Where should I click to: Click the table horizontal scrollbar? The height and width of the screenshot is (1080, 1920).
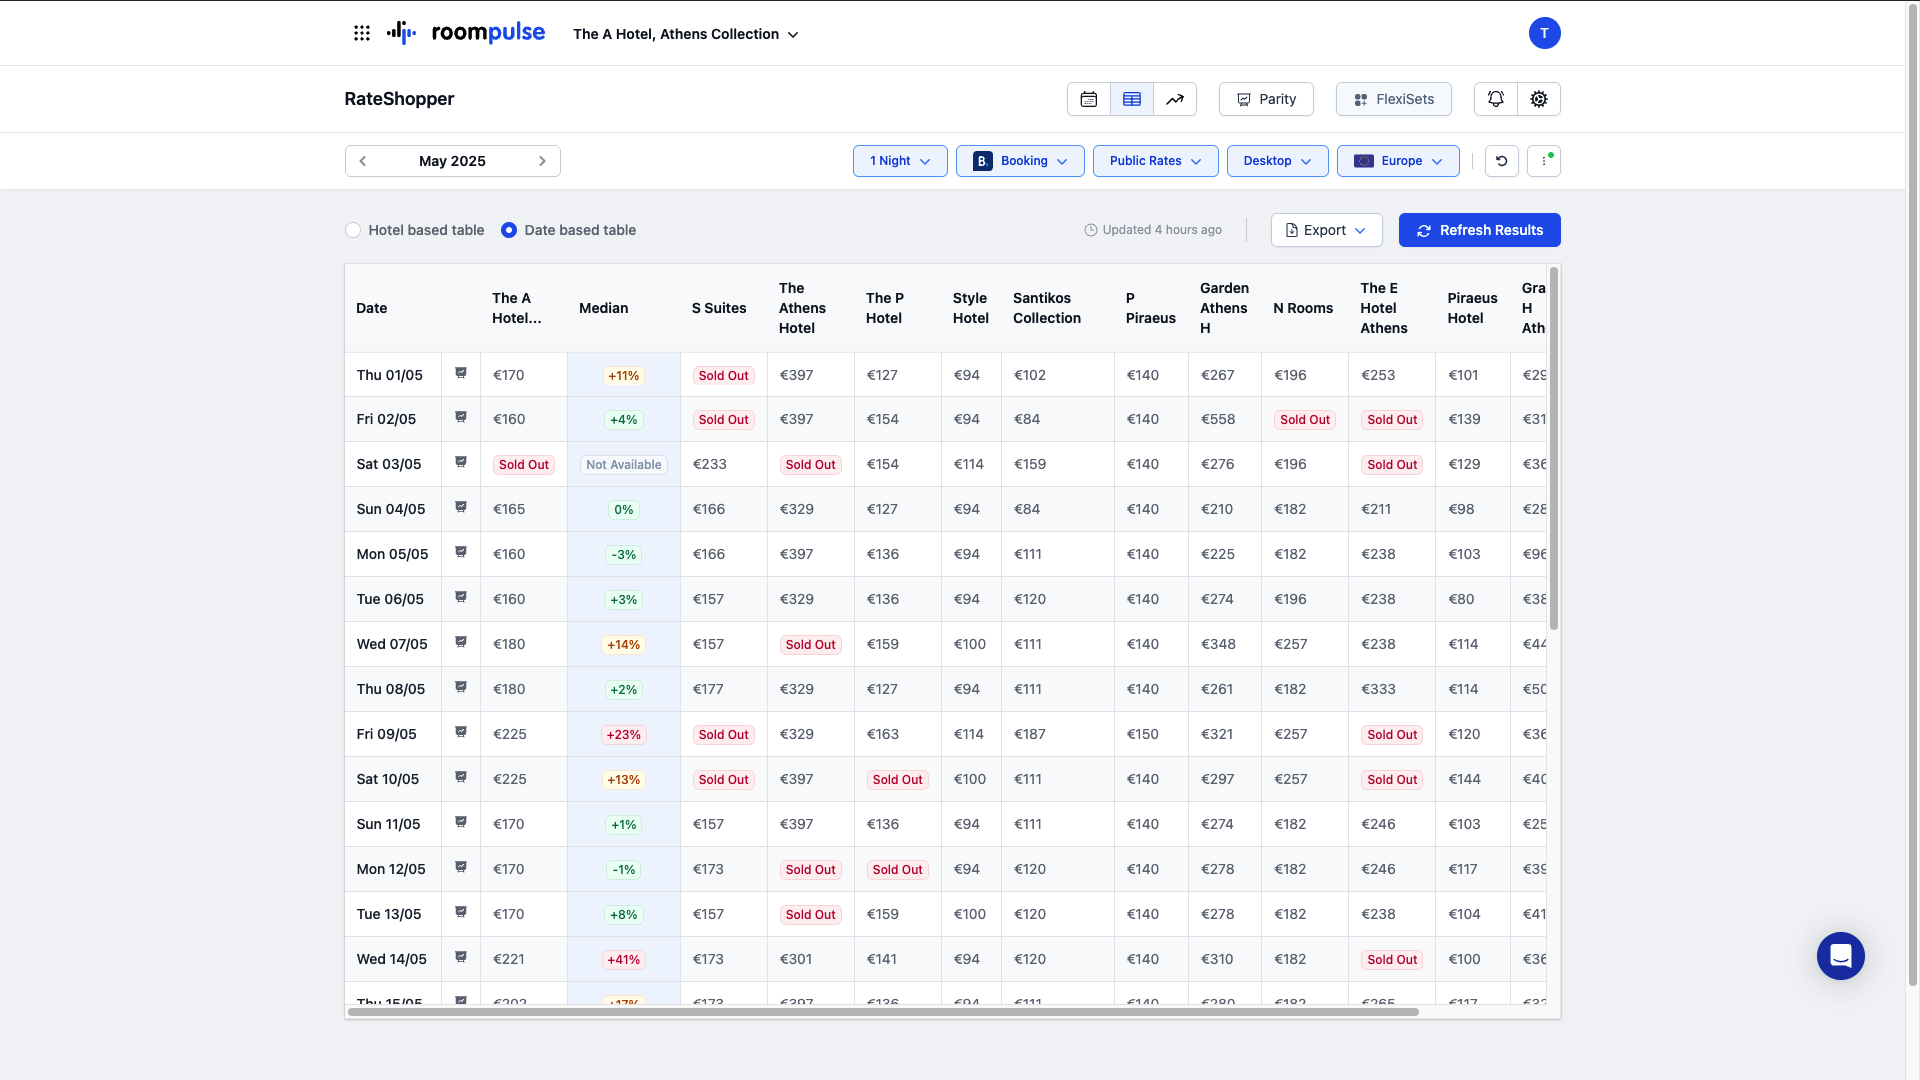point(883,1012)
